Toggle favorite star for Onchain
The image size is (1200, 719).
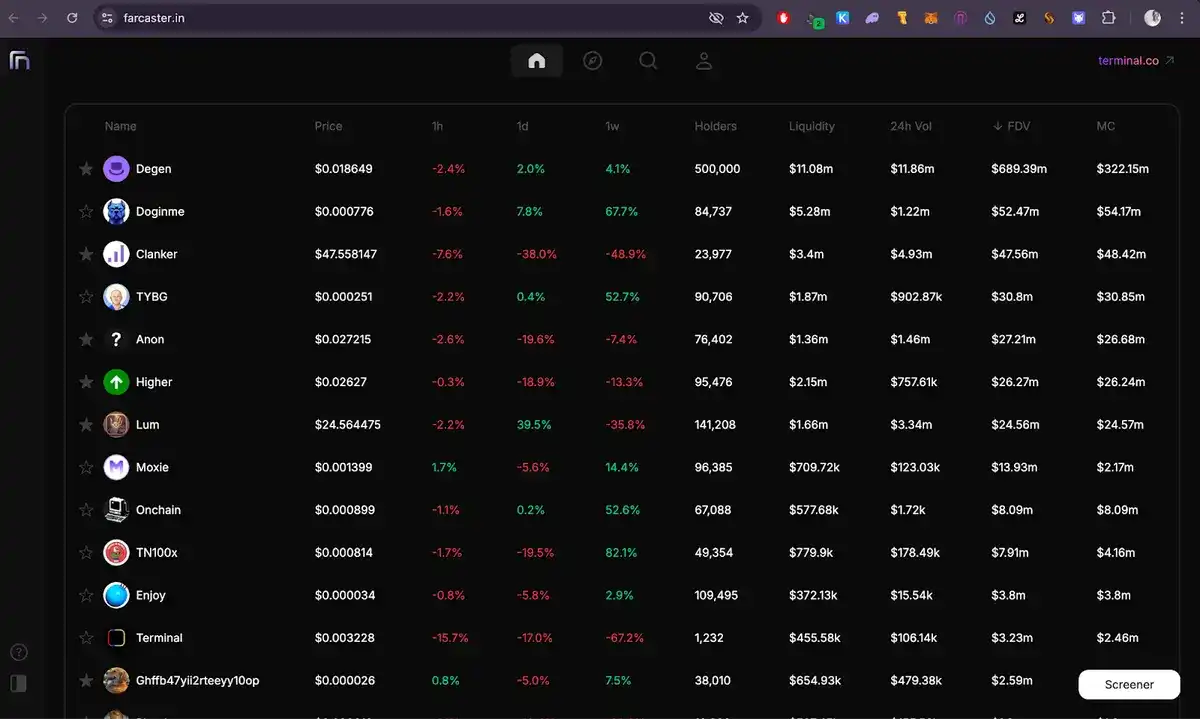[86, 510]
